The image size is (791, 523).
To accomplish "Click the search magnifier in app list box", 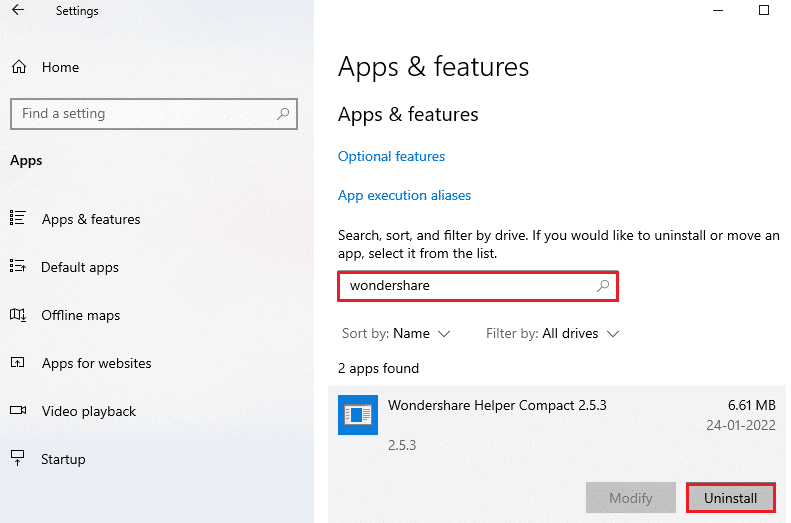I will coord(603,286).
